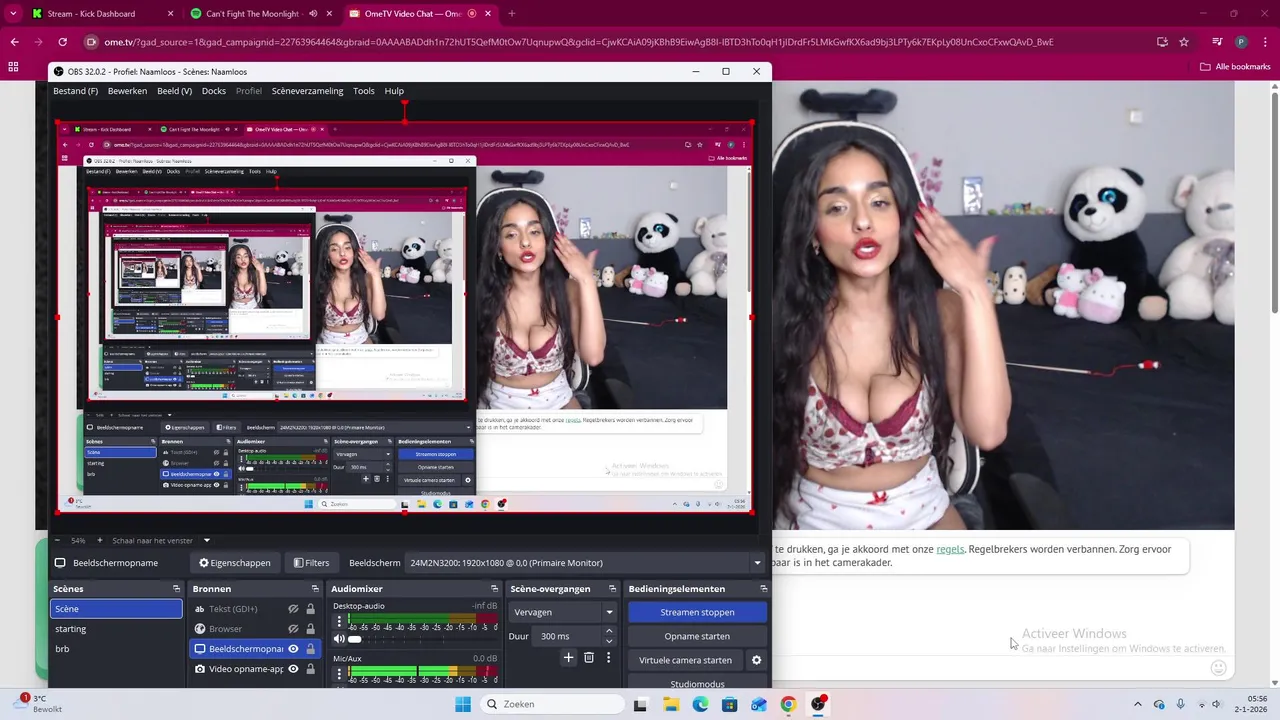Open Beeld (V) menu
The height and width of the screenshot is (720, 1280).
coord(174,91)
